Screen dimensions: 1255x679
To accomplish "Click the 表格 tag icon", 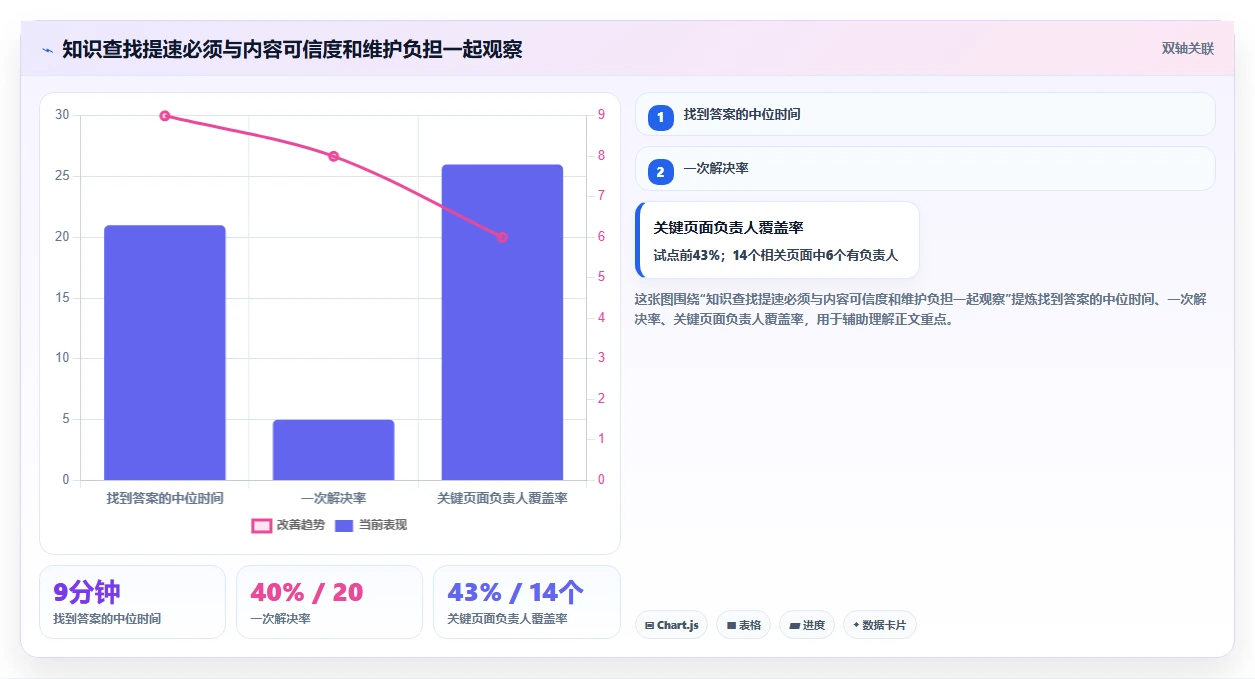I will click(731, 625).
